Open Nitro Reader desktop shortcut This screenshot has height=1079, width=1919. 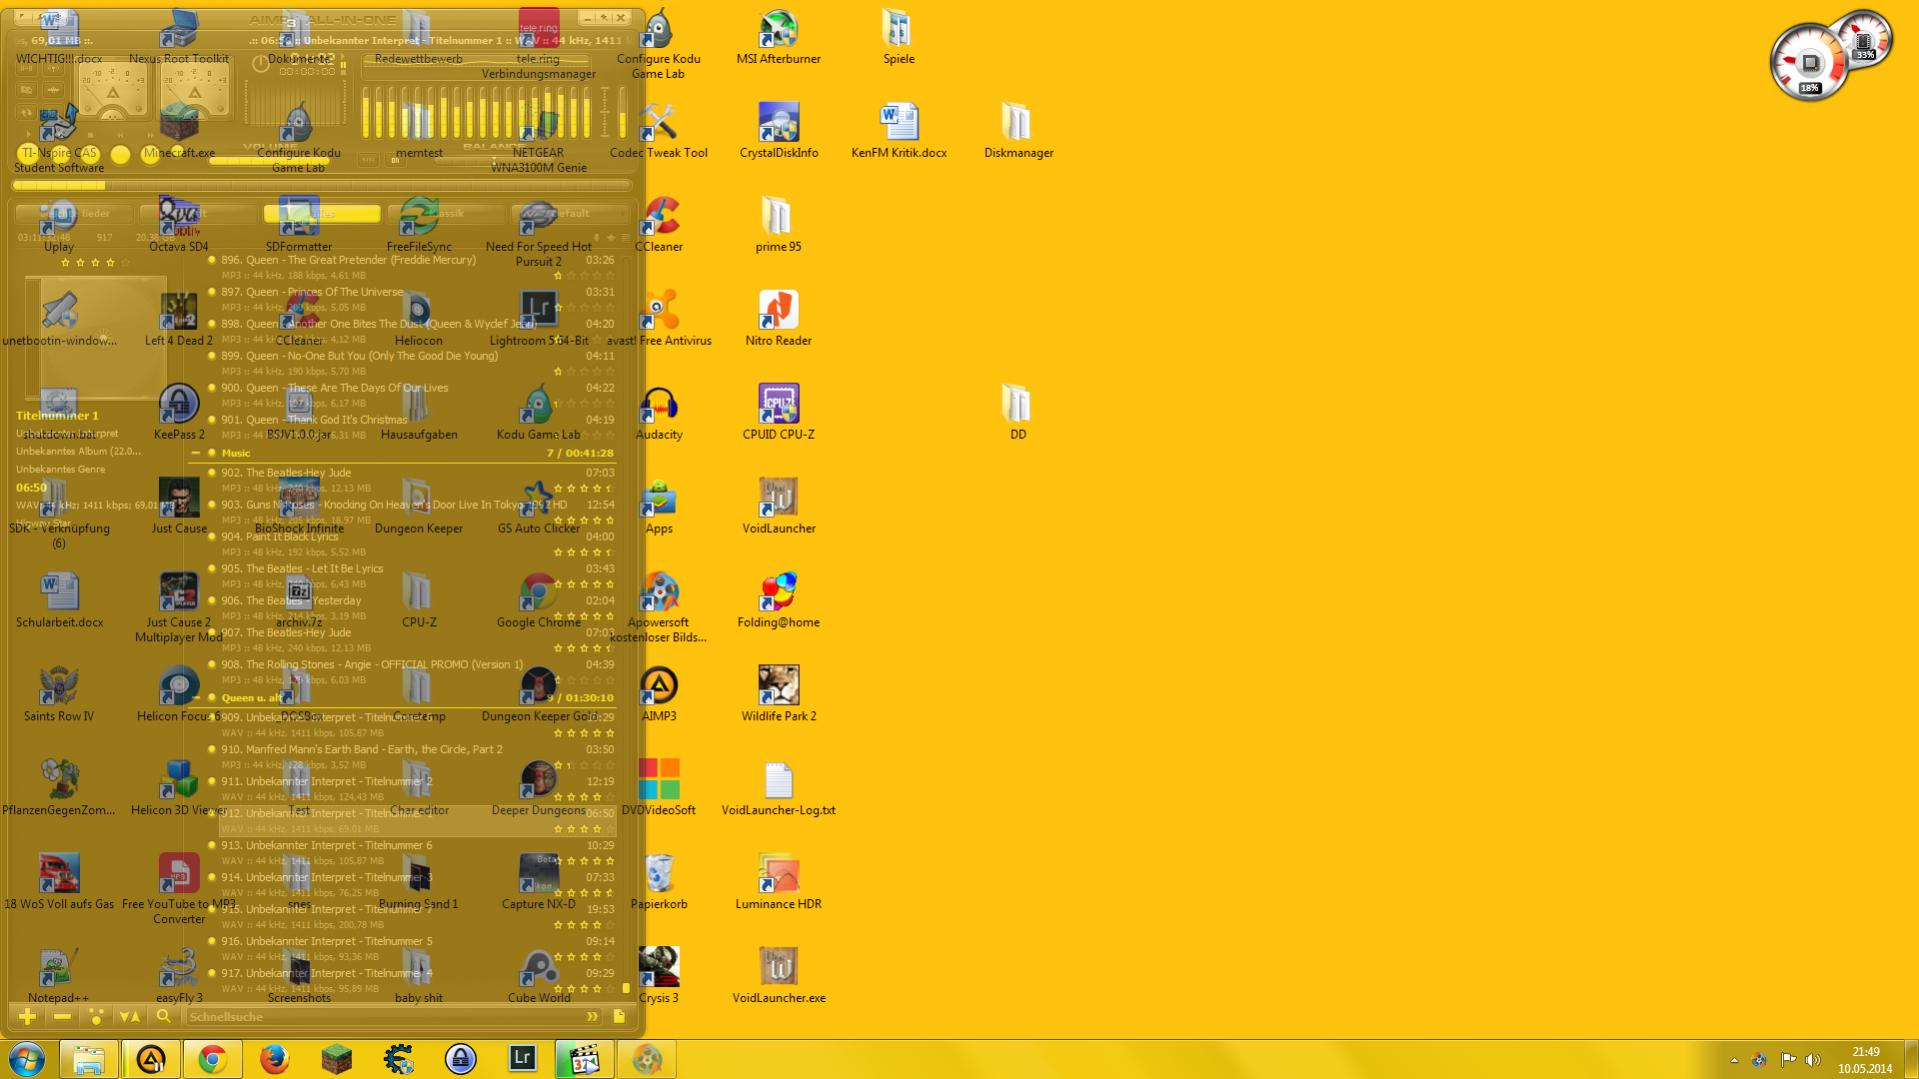(x=778, y=320)
